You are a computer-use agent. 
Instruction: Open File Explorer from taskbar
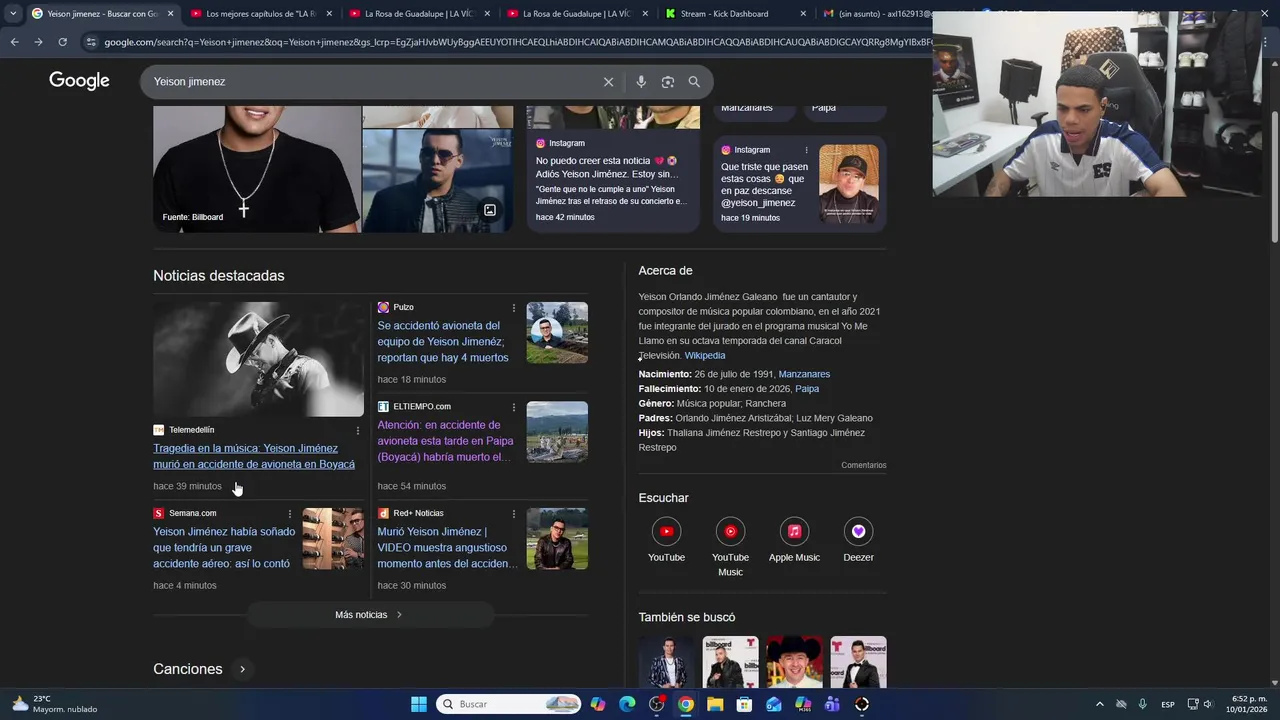(715, 704)
